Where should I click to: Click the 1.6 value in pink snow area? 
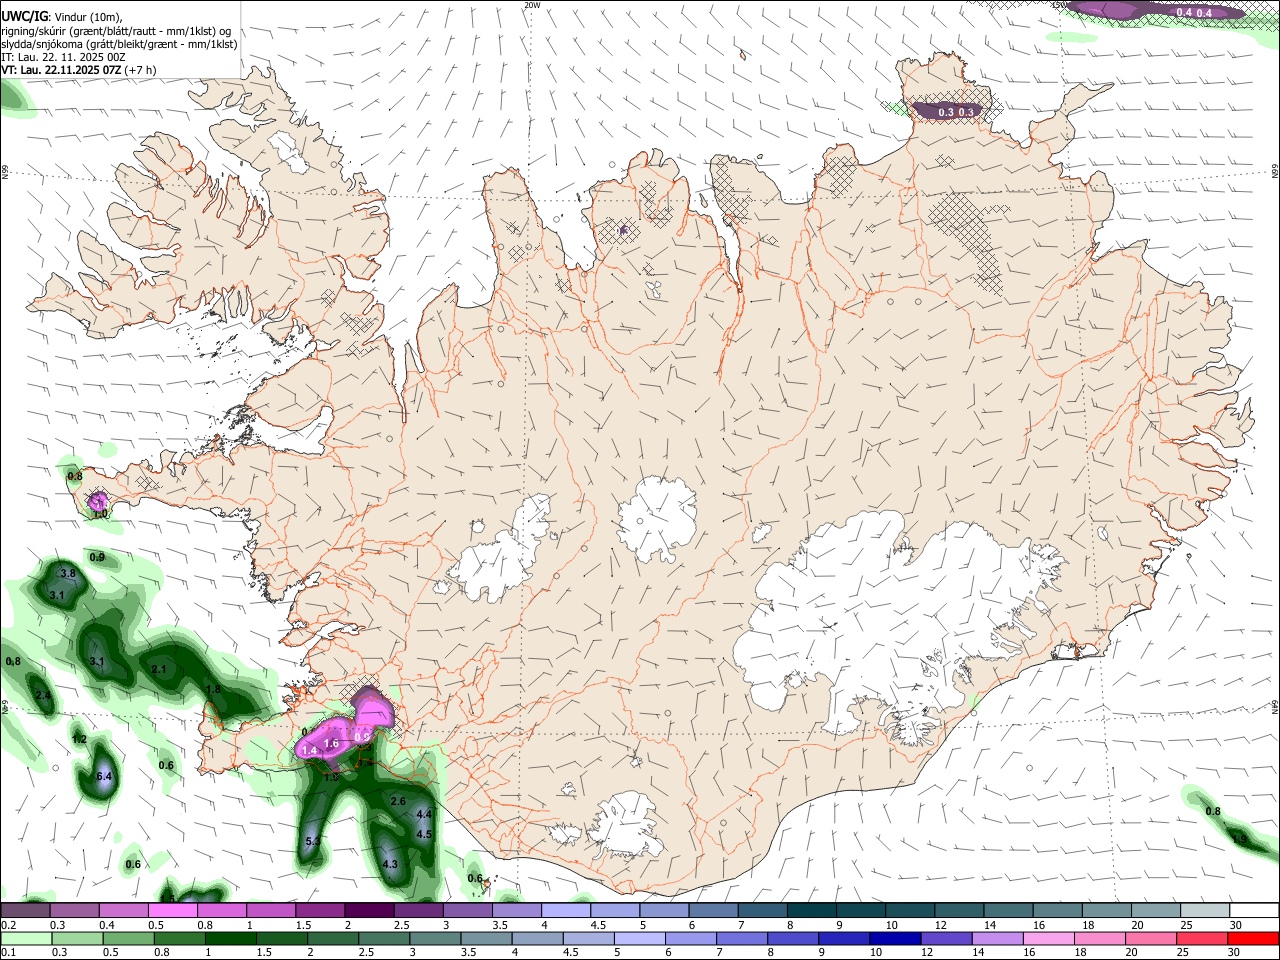pos(332,744)
